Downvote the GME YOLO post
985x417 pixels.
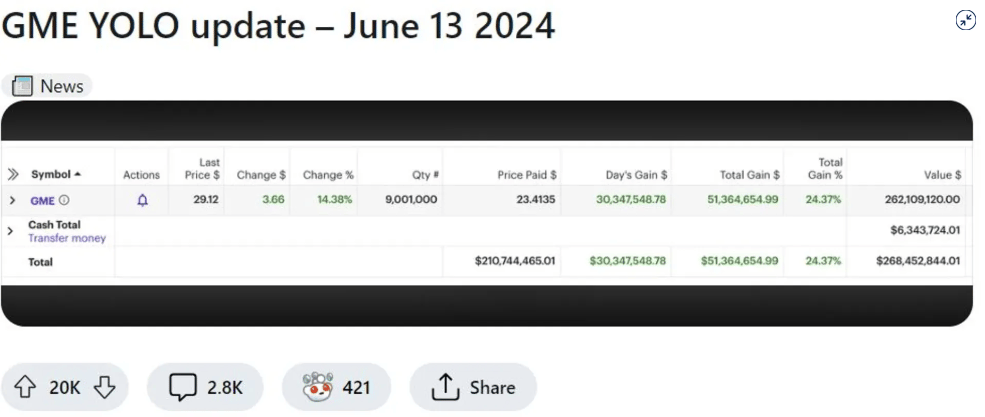click(104, 387)
